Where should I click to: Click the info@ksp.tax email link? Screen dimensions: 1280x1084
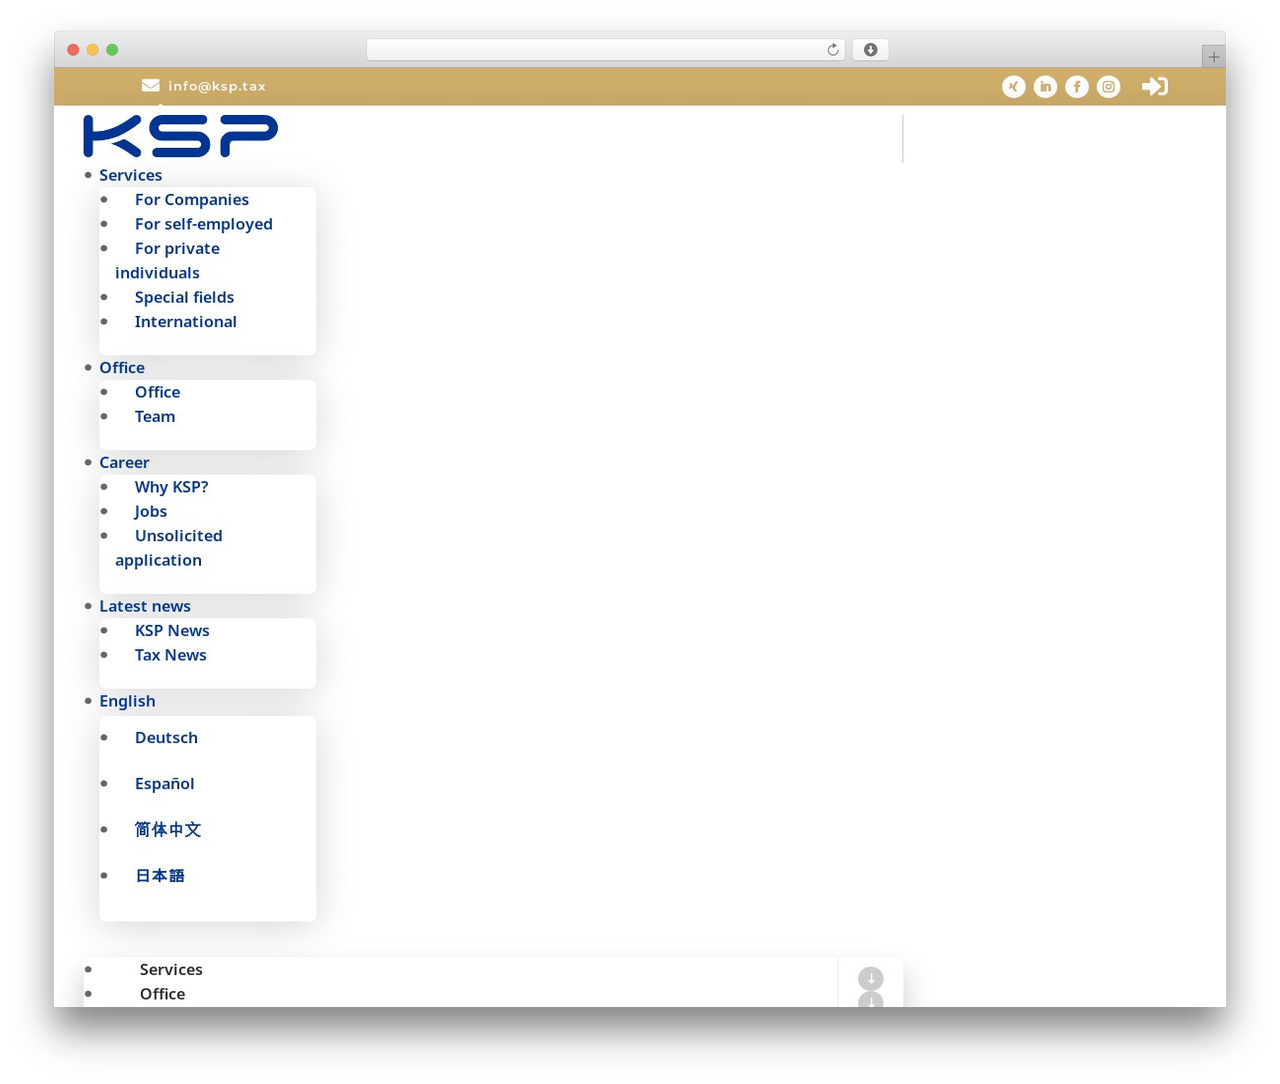point(217,86)
